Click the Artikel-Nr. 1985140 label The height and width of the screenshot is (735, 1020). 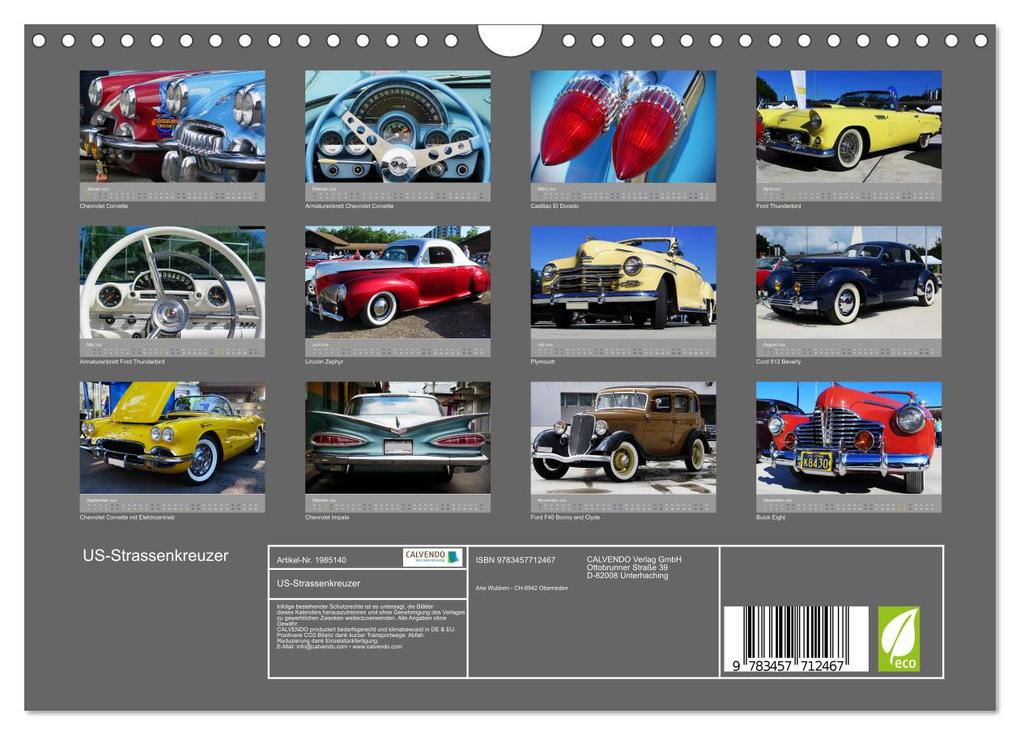311,560
